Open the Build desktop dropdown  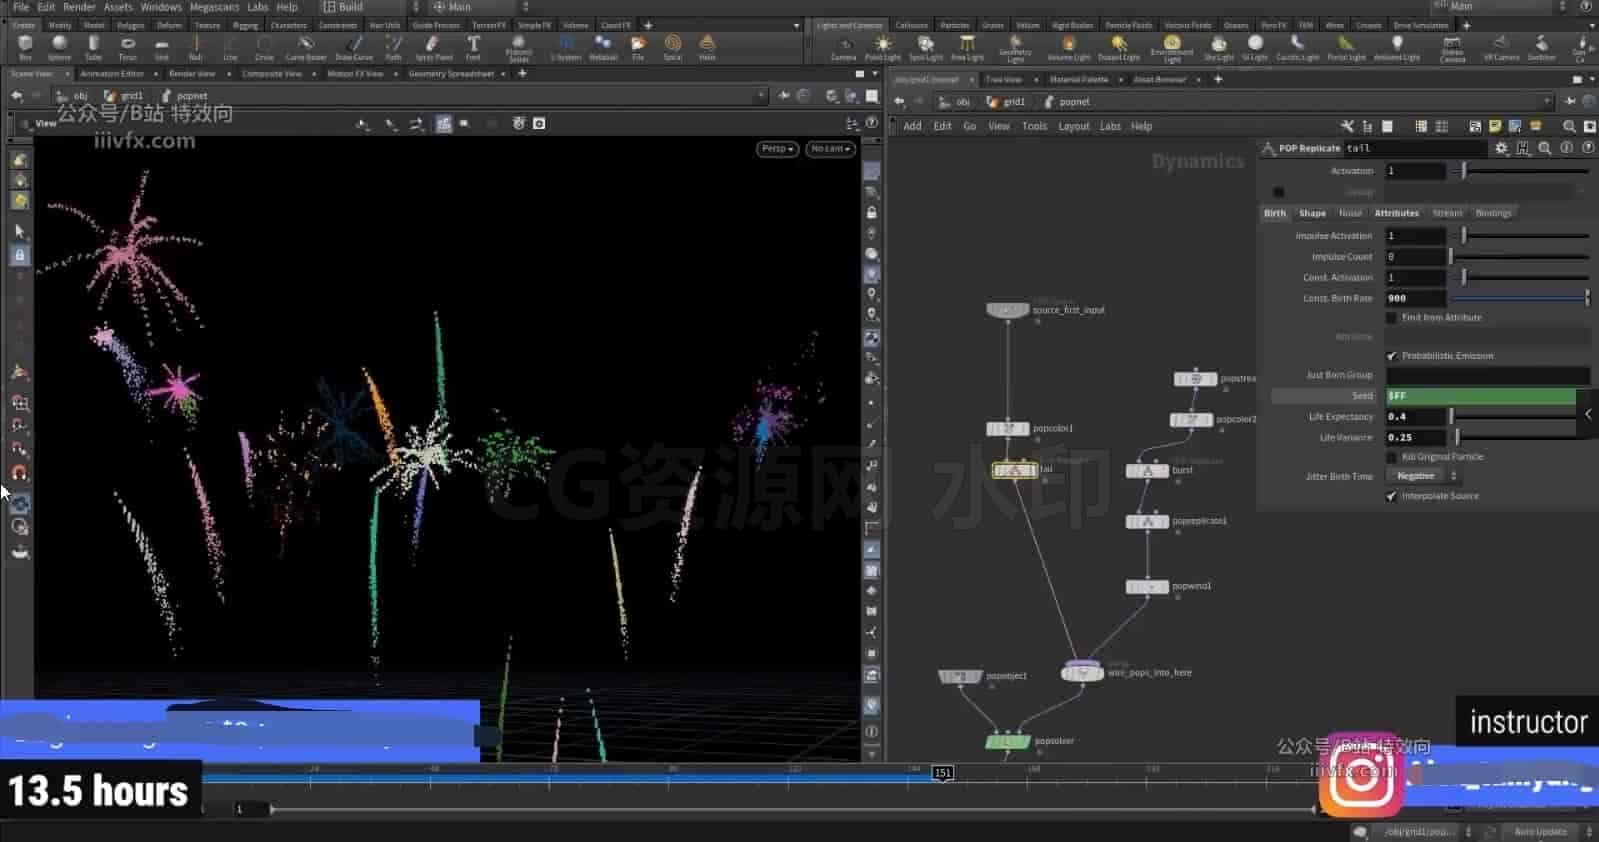371,7
